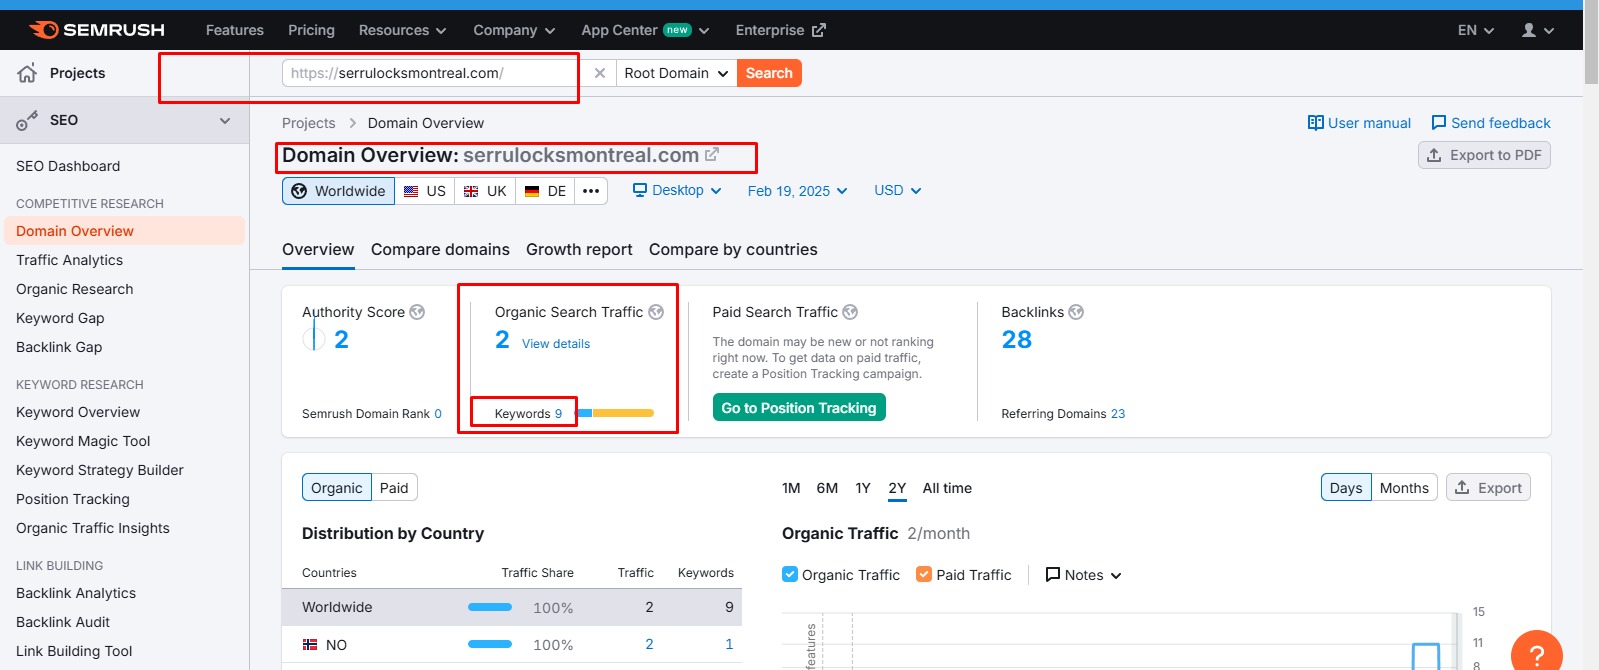Click the Backlinks info icon
Screen dimensions: 1599x670
pos(1076,312)
